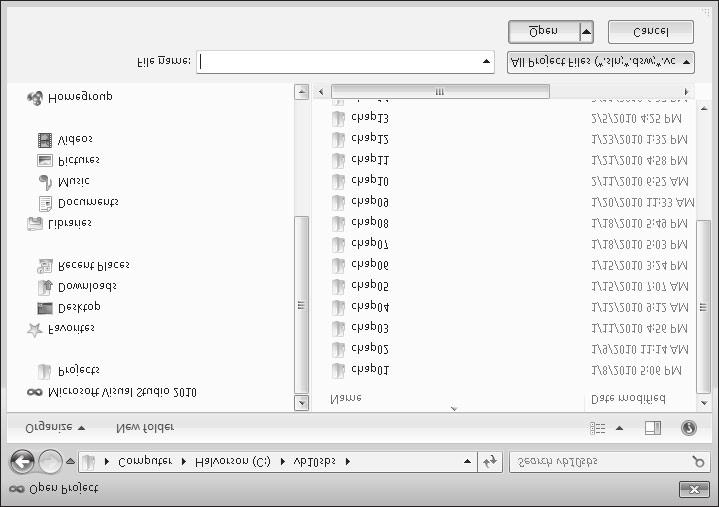This screenshot has width=719, height=507.
Task: Click the Open button
Action: (544, 32)
